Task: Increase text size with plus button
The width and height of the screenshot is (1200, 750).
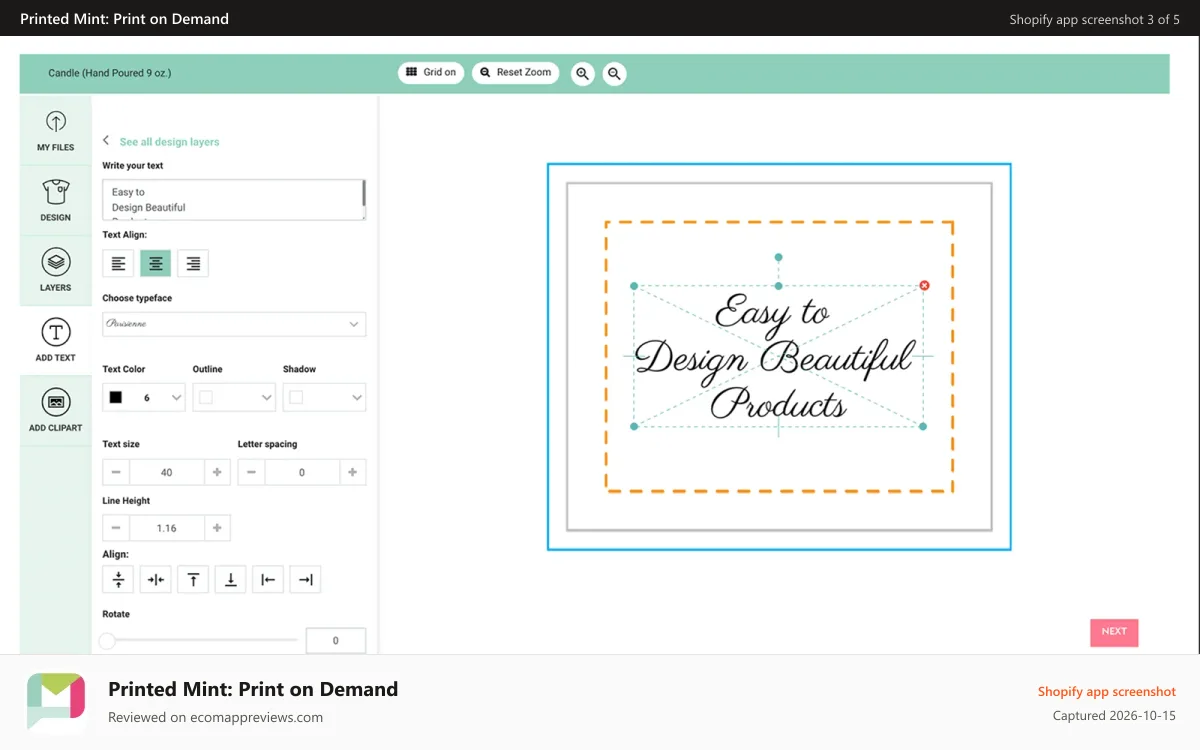Action: pyautogui.click(x=217, y=472)
